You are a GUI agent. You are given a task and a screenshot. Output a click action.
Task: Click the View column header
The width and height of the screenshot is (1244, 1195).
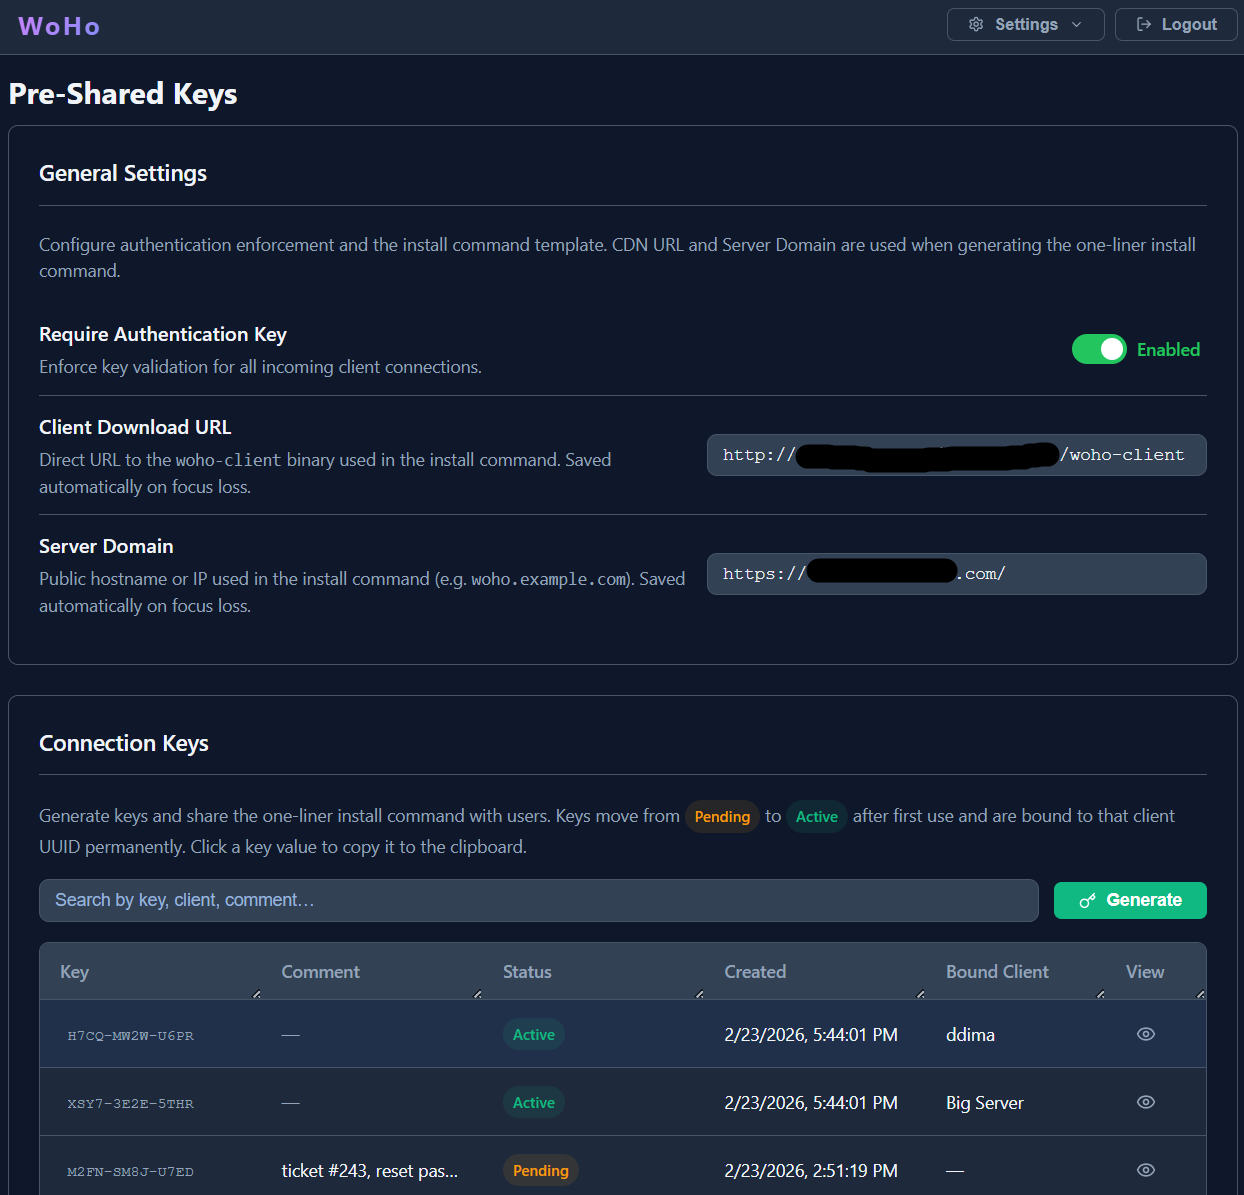1145,972
